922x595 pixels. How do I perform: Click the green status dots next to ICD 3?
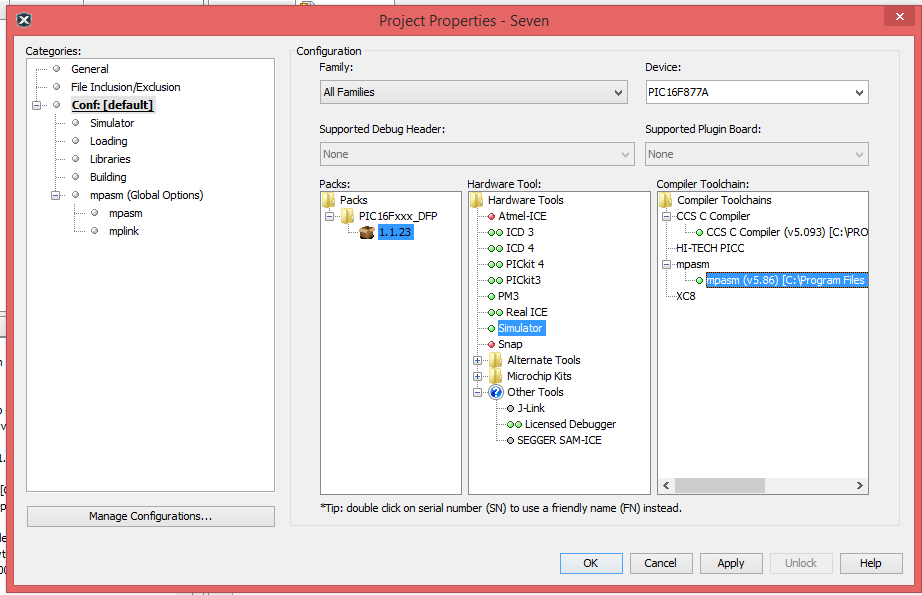click(x=496, y=232)
